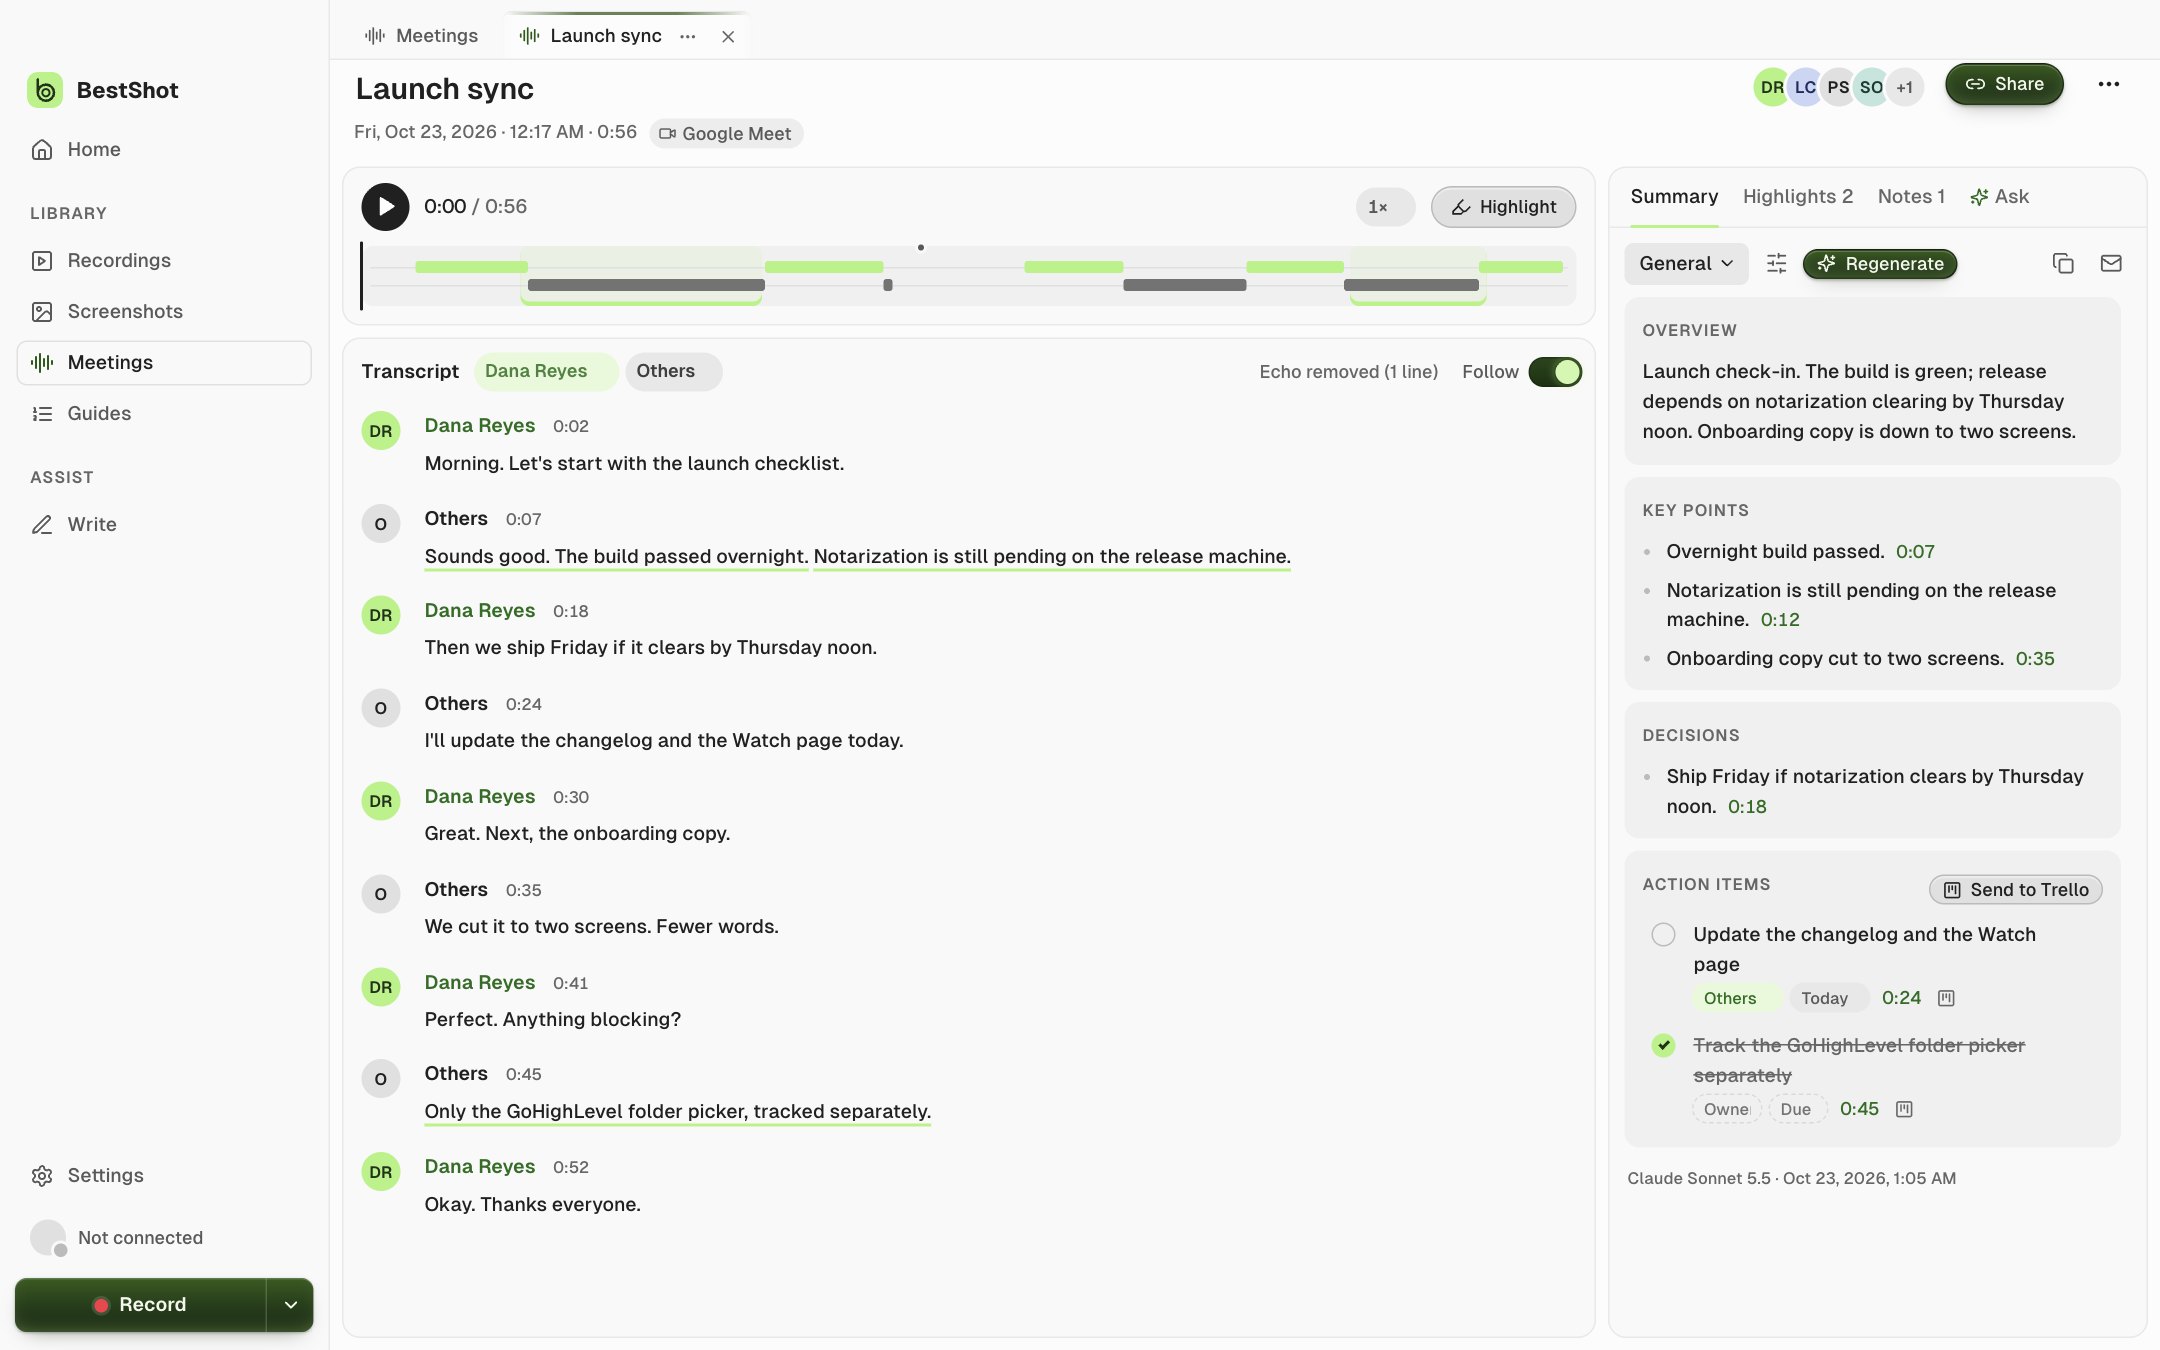The width and height of the screenshot is (2160, 1350).
Task: Open the Write assistant
Action: pos(164,524)
